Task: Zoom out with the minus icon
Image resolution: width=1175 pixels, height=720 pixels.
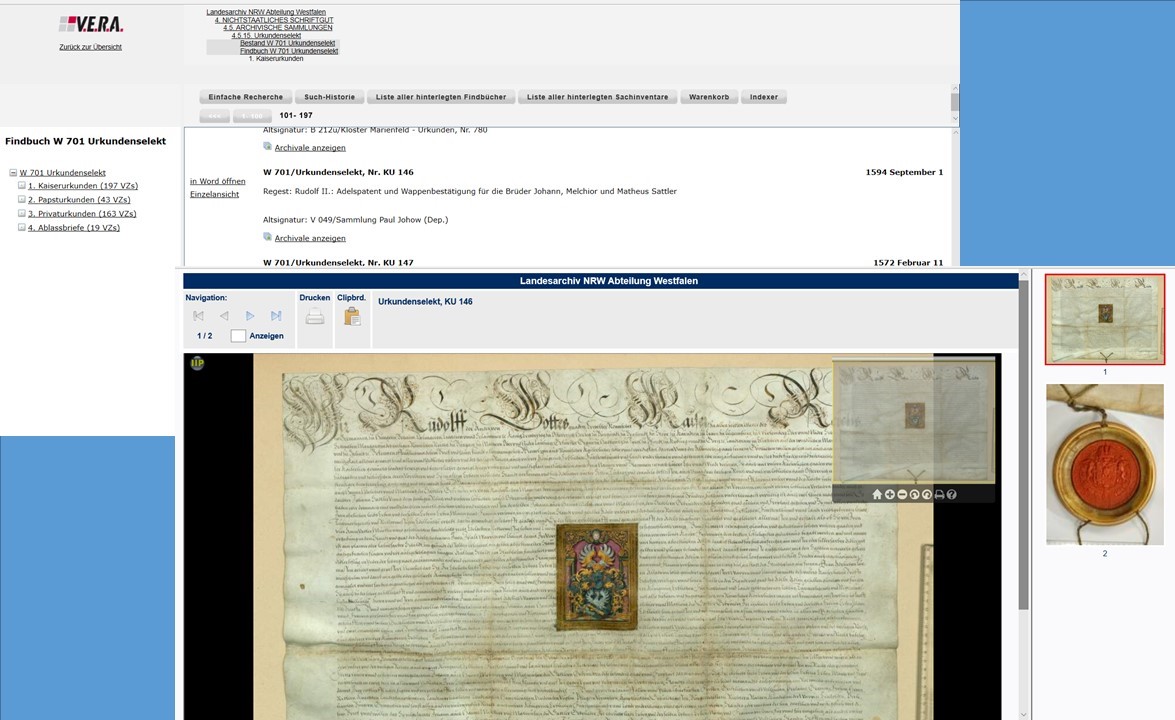Action: [x=902, y=494]
